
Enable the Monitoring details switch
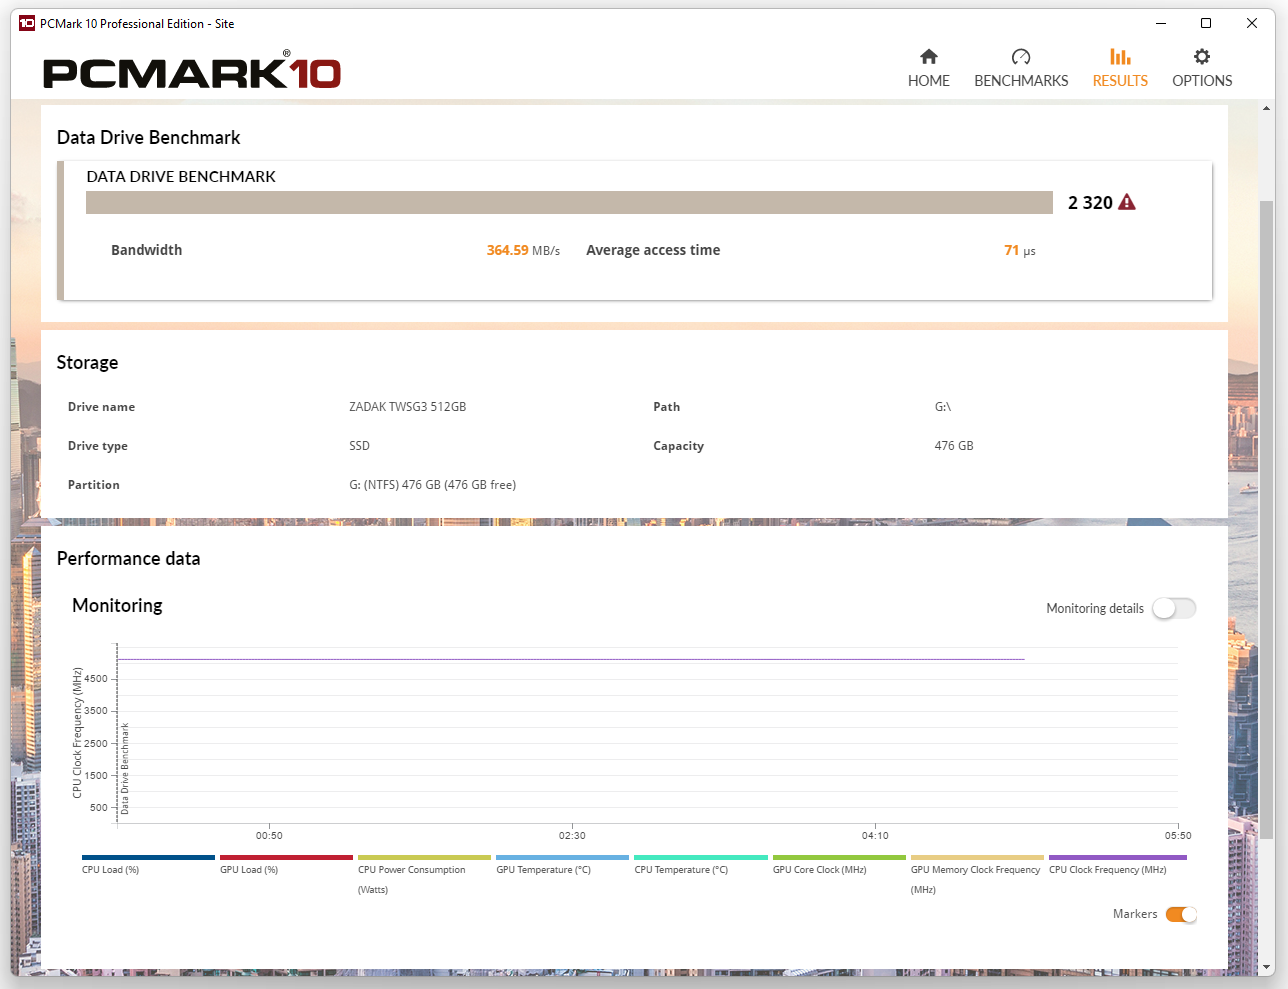click(1174, 608)
